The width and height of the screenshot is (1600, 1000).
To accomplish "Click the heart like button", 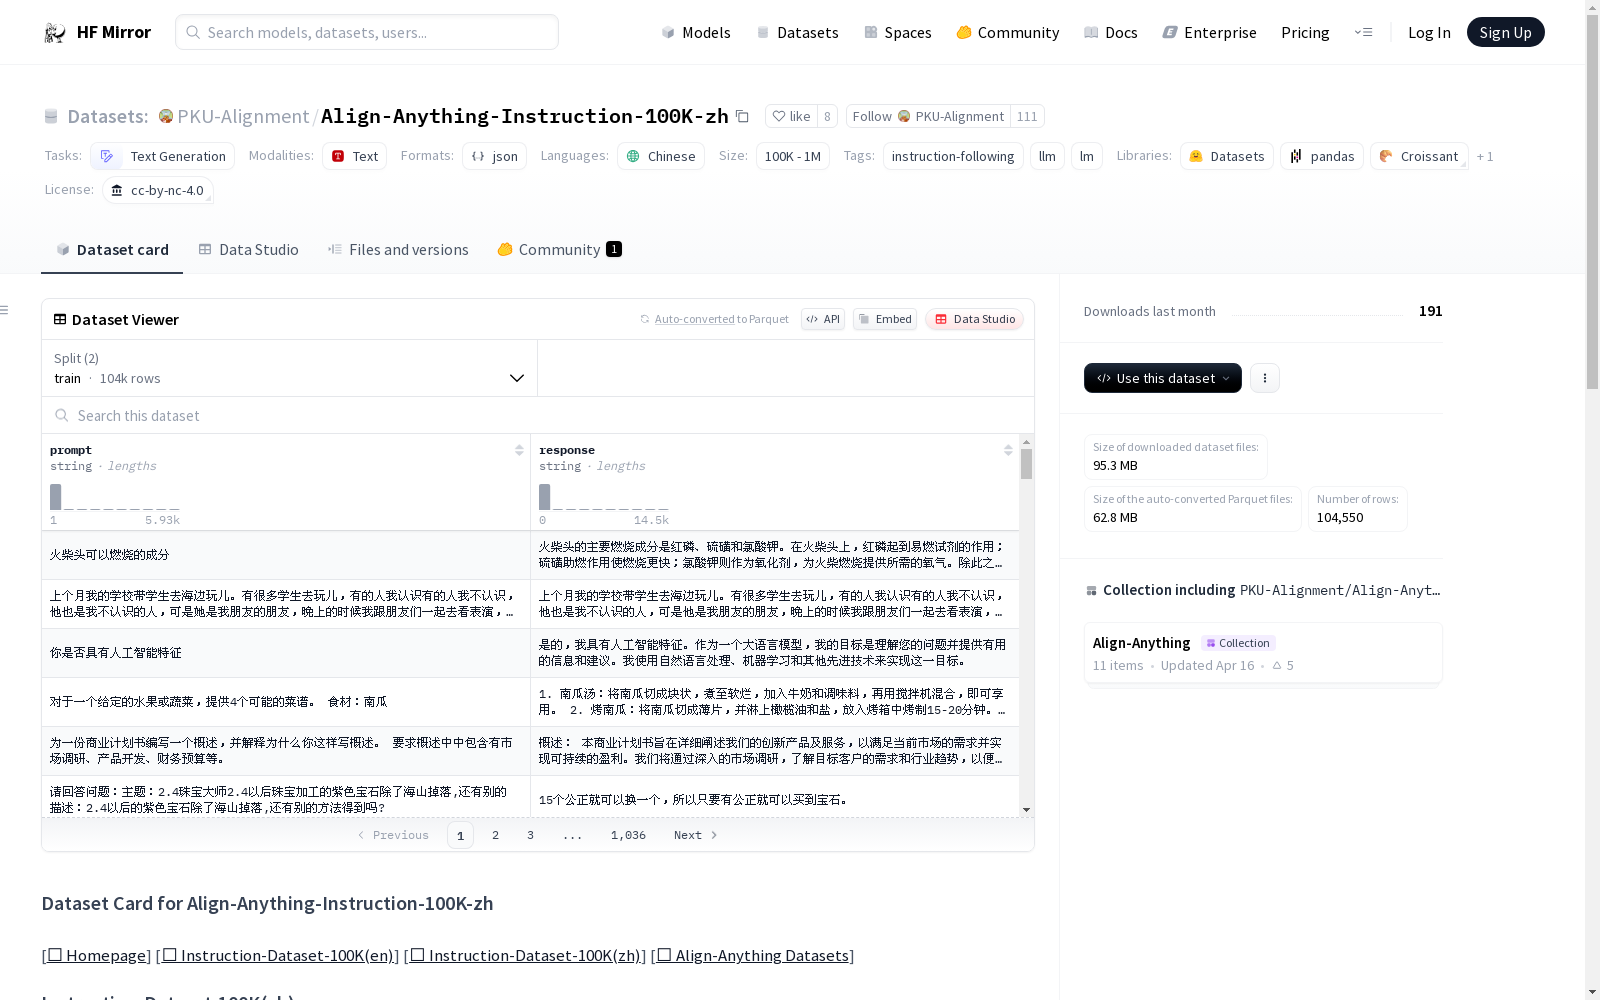I will tap(791, 116).
